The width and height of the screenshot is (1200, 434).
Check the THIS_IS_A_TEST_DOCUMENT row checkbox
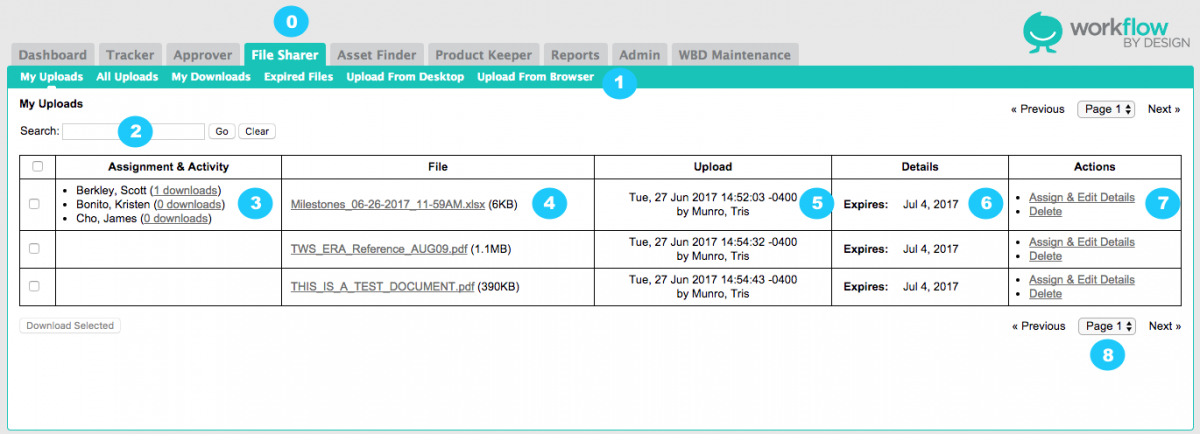(x=35, y=286)
